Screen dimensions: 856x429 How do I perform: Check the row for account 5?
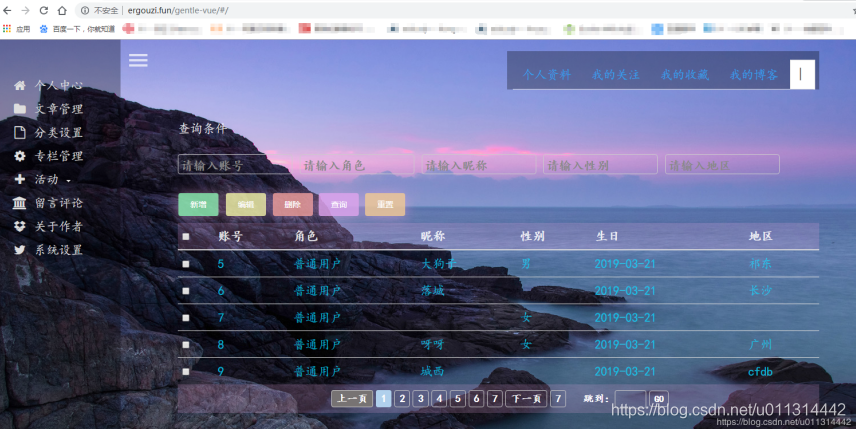[x=186, y=264]
